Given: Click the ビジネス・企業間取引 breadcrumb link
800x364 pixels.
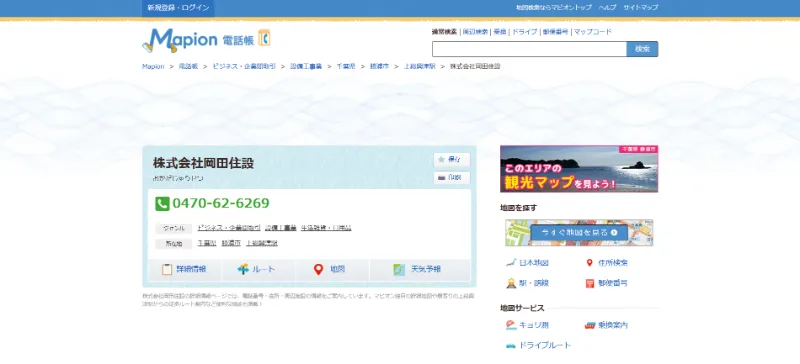Looking at the screenshot, I should [x=244, y=66].
